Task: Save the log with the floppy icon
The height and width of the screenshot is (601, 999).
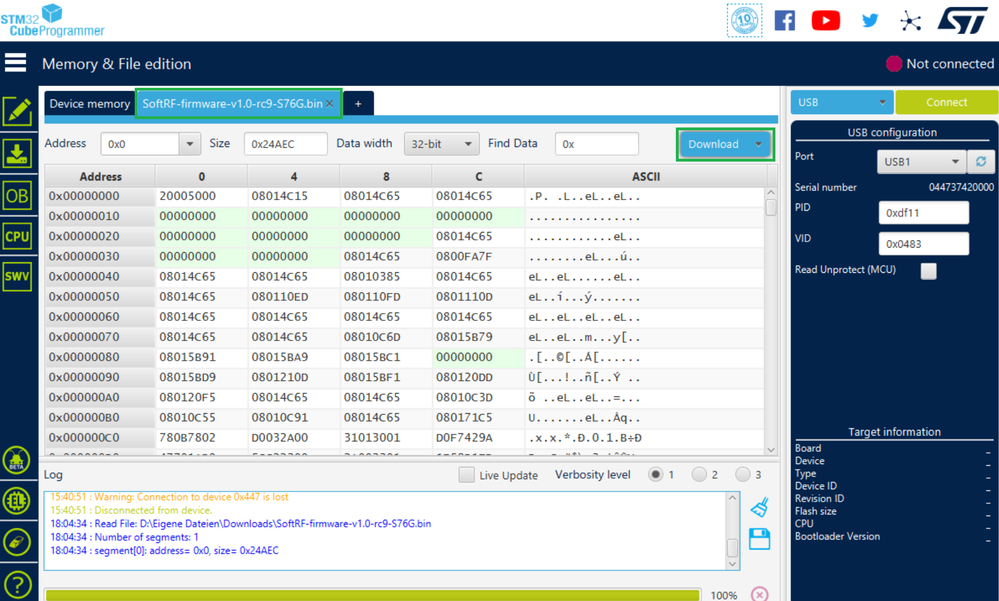Action: 759,539
